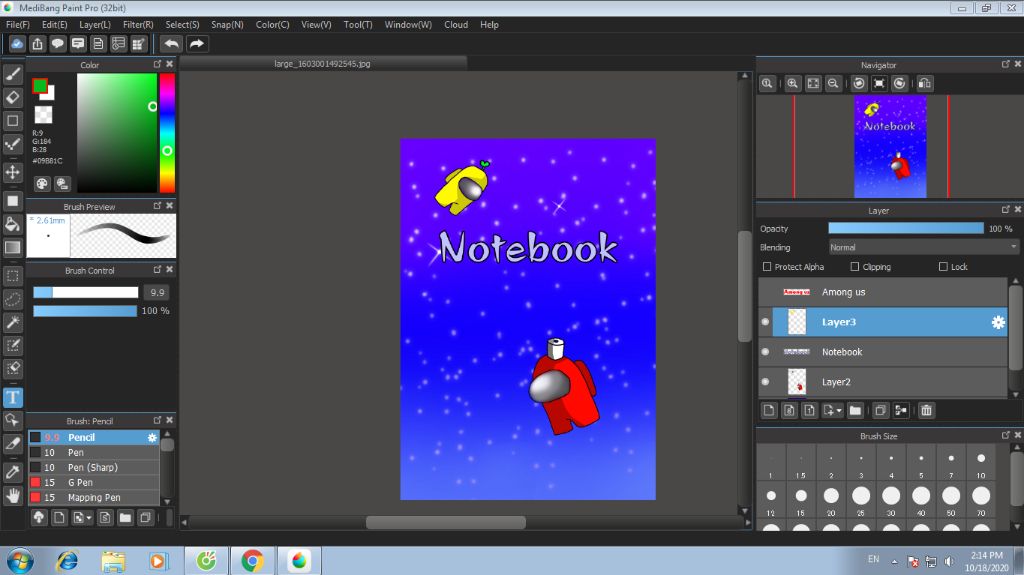The image size is (1024, 575).
Task: Click Navigator fit-to-window icon
Action: click(812, 84)
